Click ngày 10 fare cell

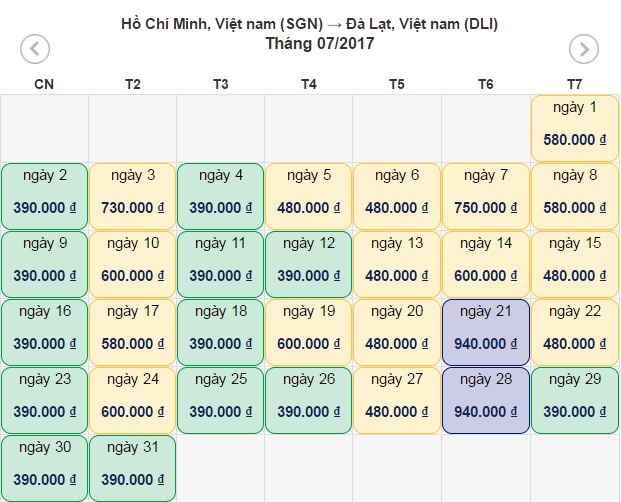click(x=132, y=264)
